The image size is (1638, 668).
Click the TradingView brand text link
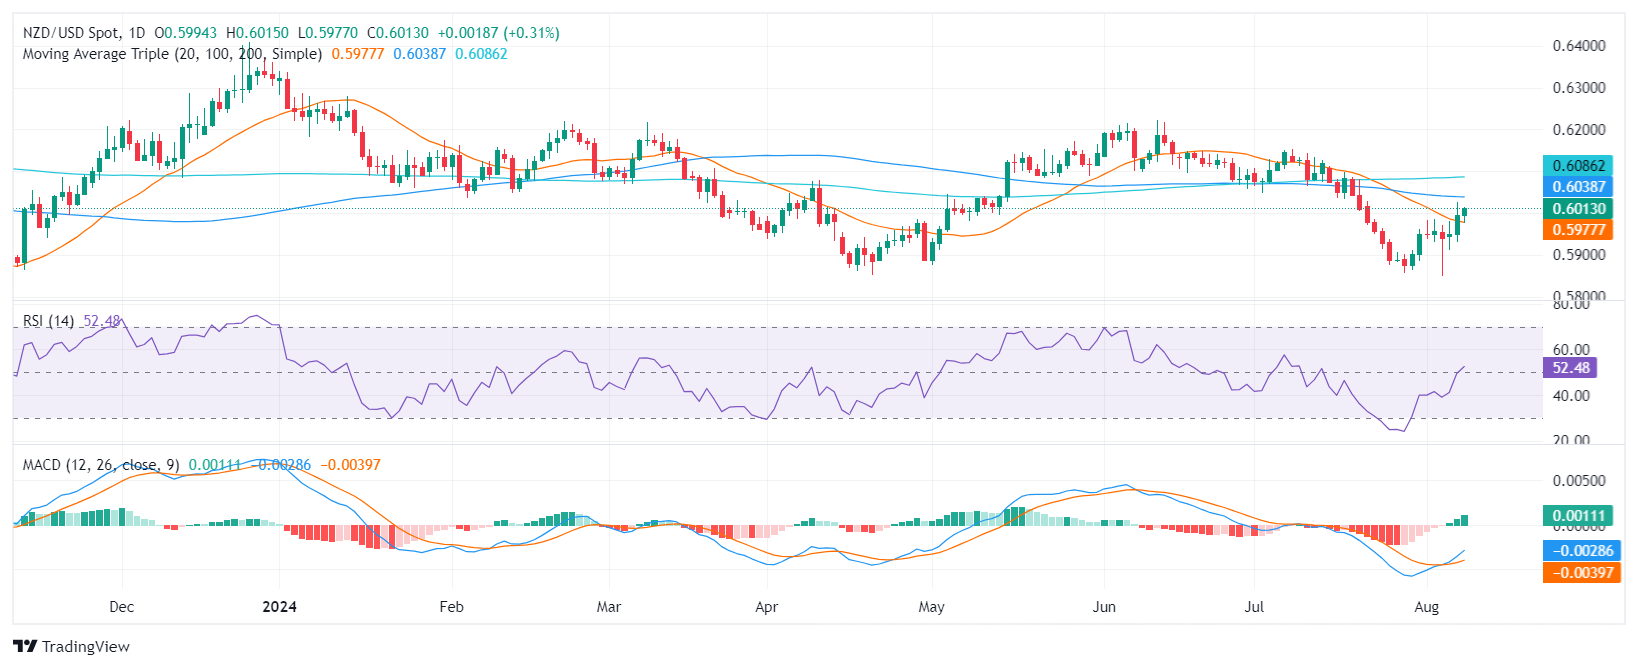pos(86,647)
